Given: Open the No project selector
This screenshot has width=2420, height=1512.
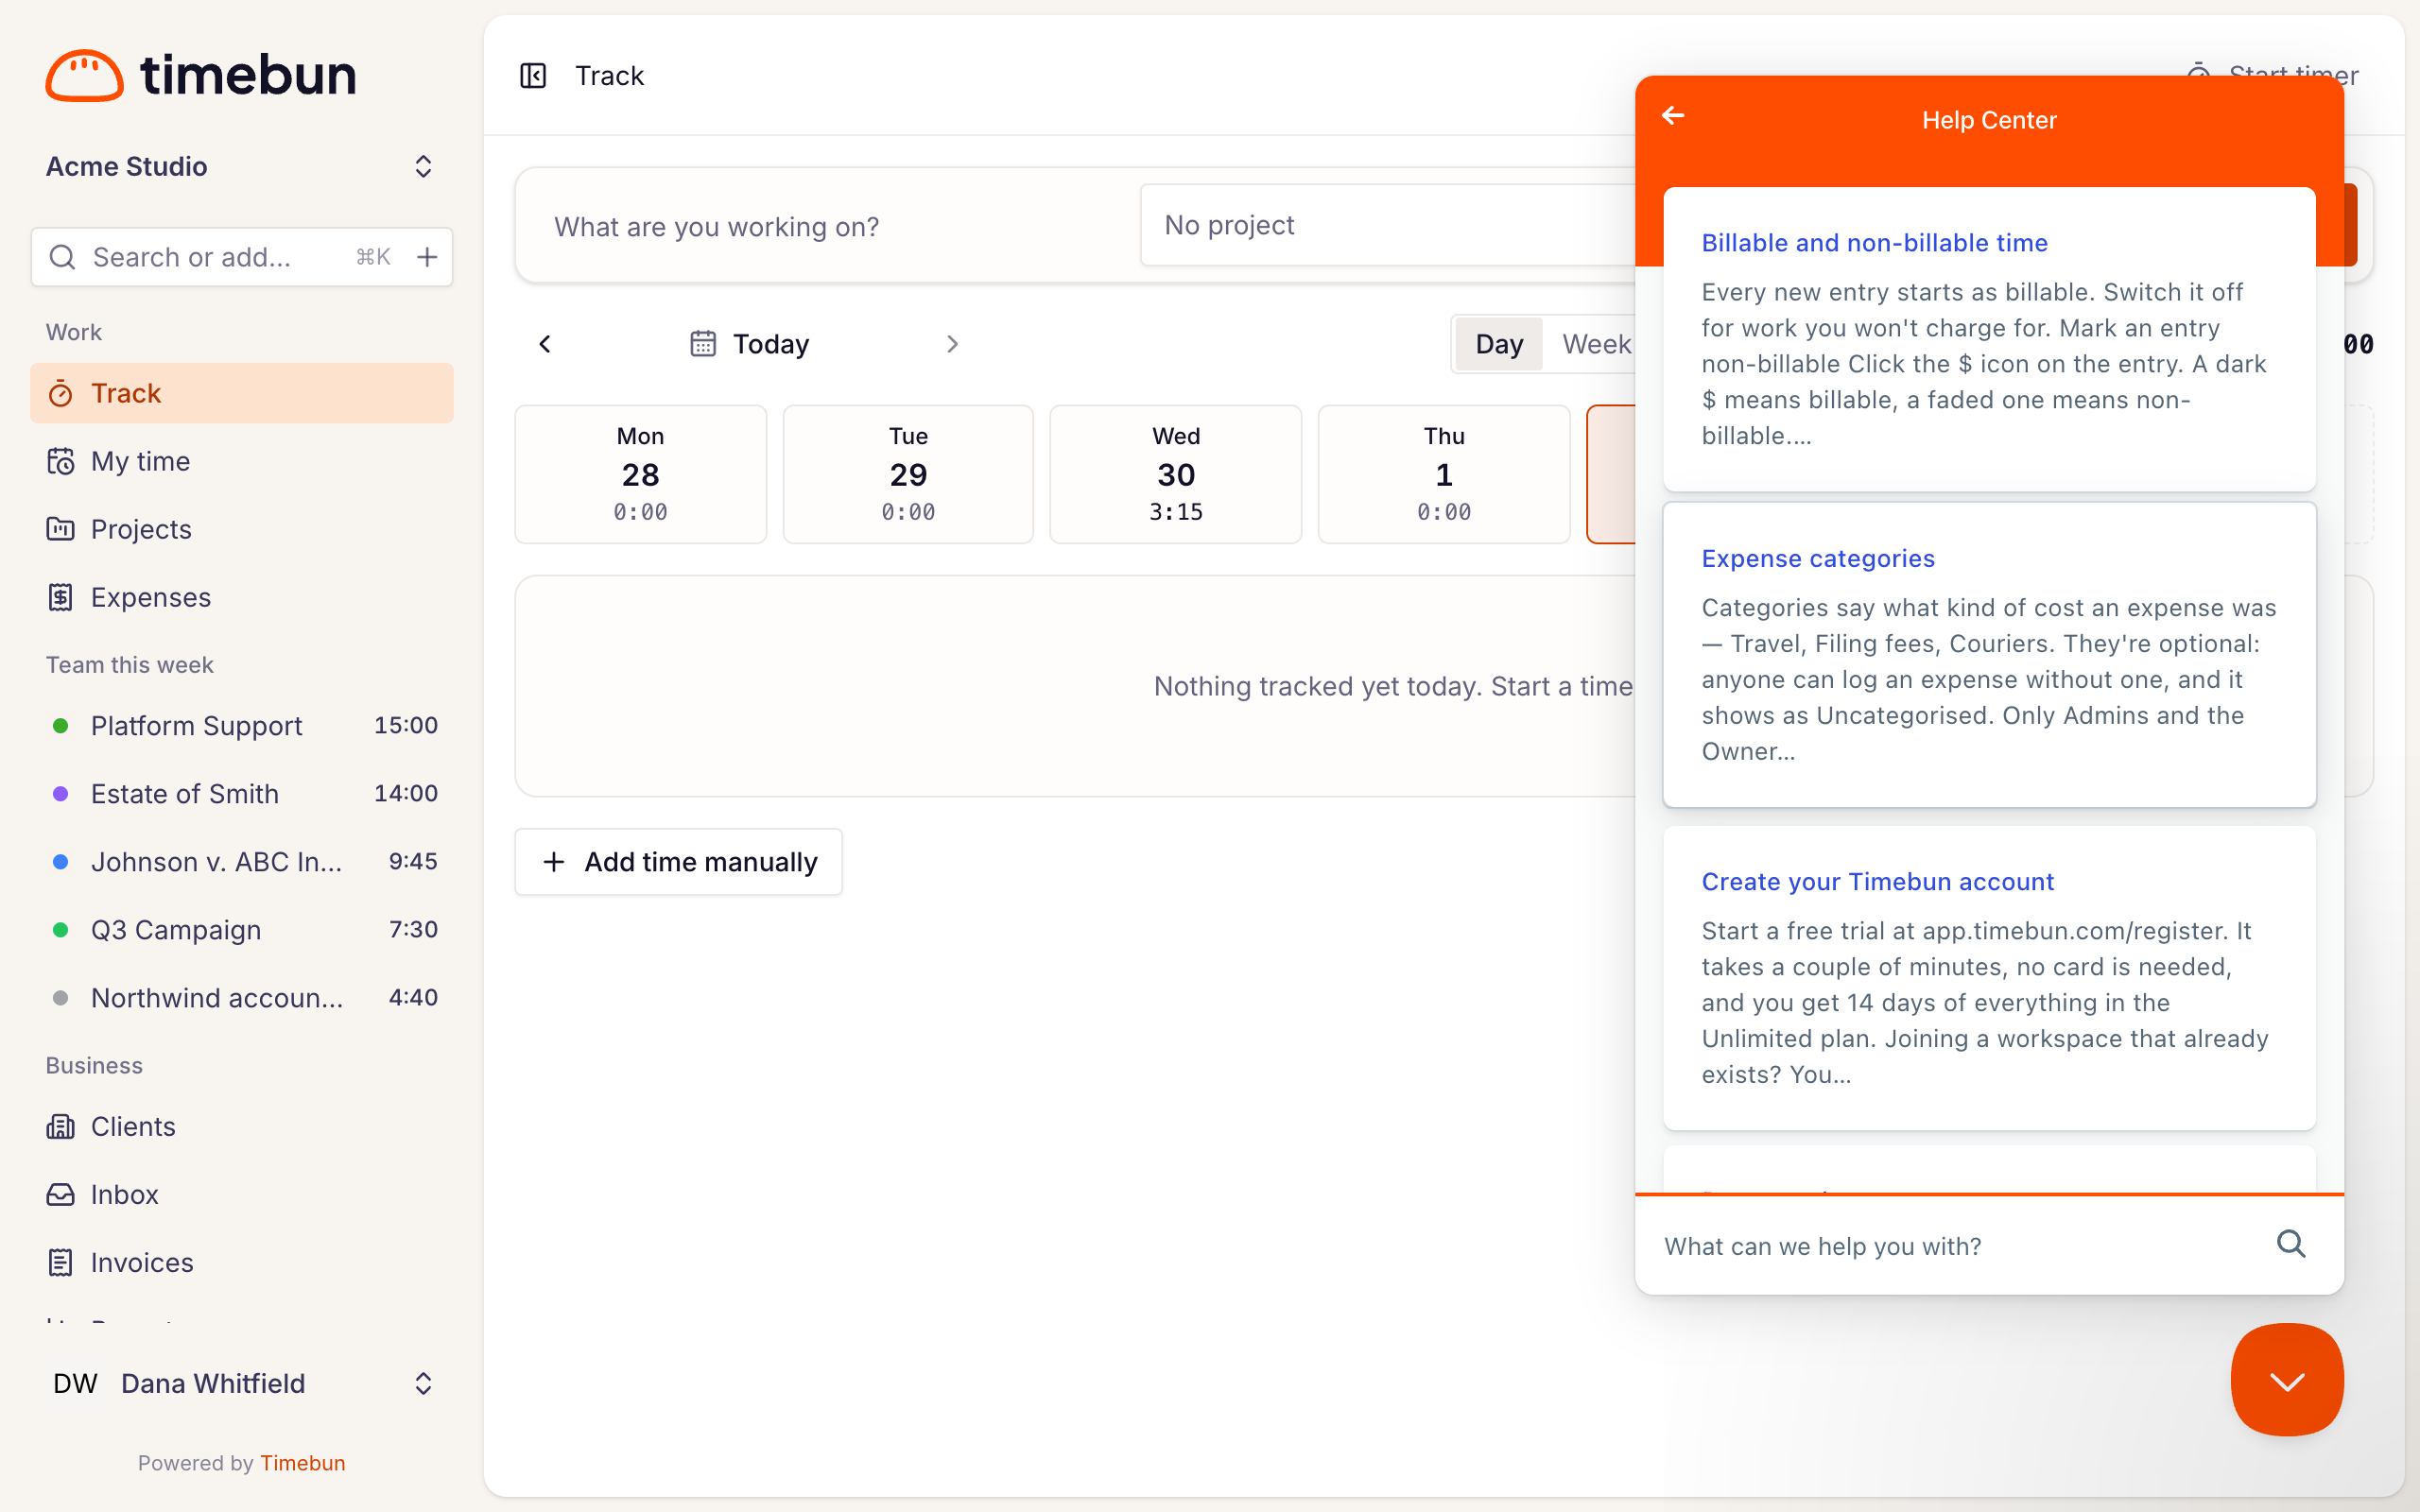Looking at the screenshot, I should [x=1389, y=225].
